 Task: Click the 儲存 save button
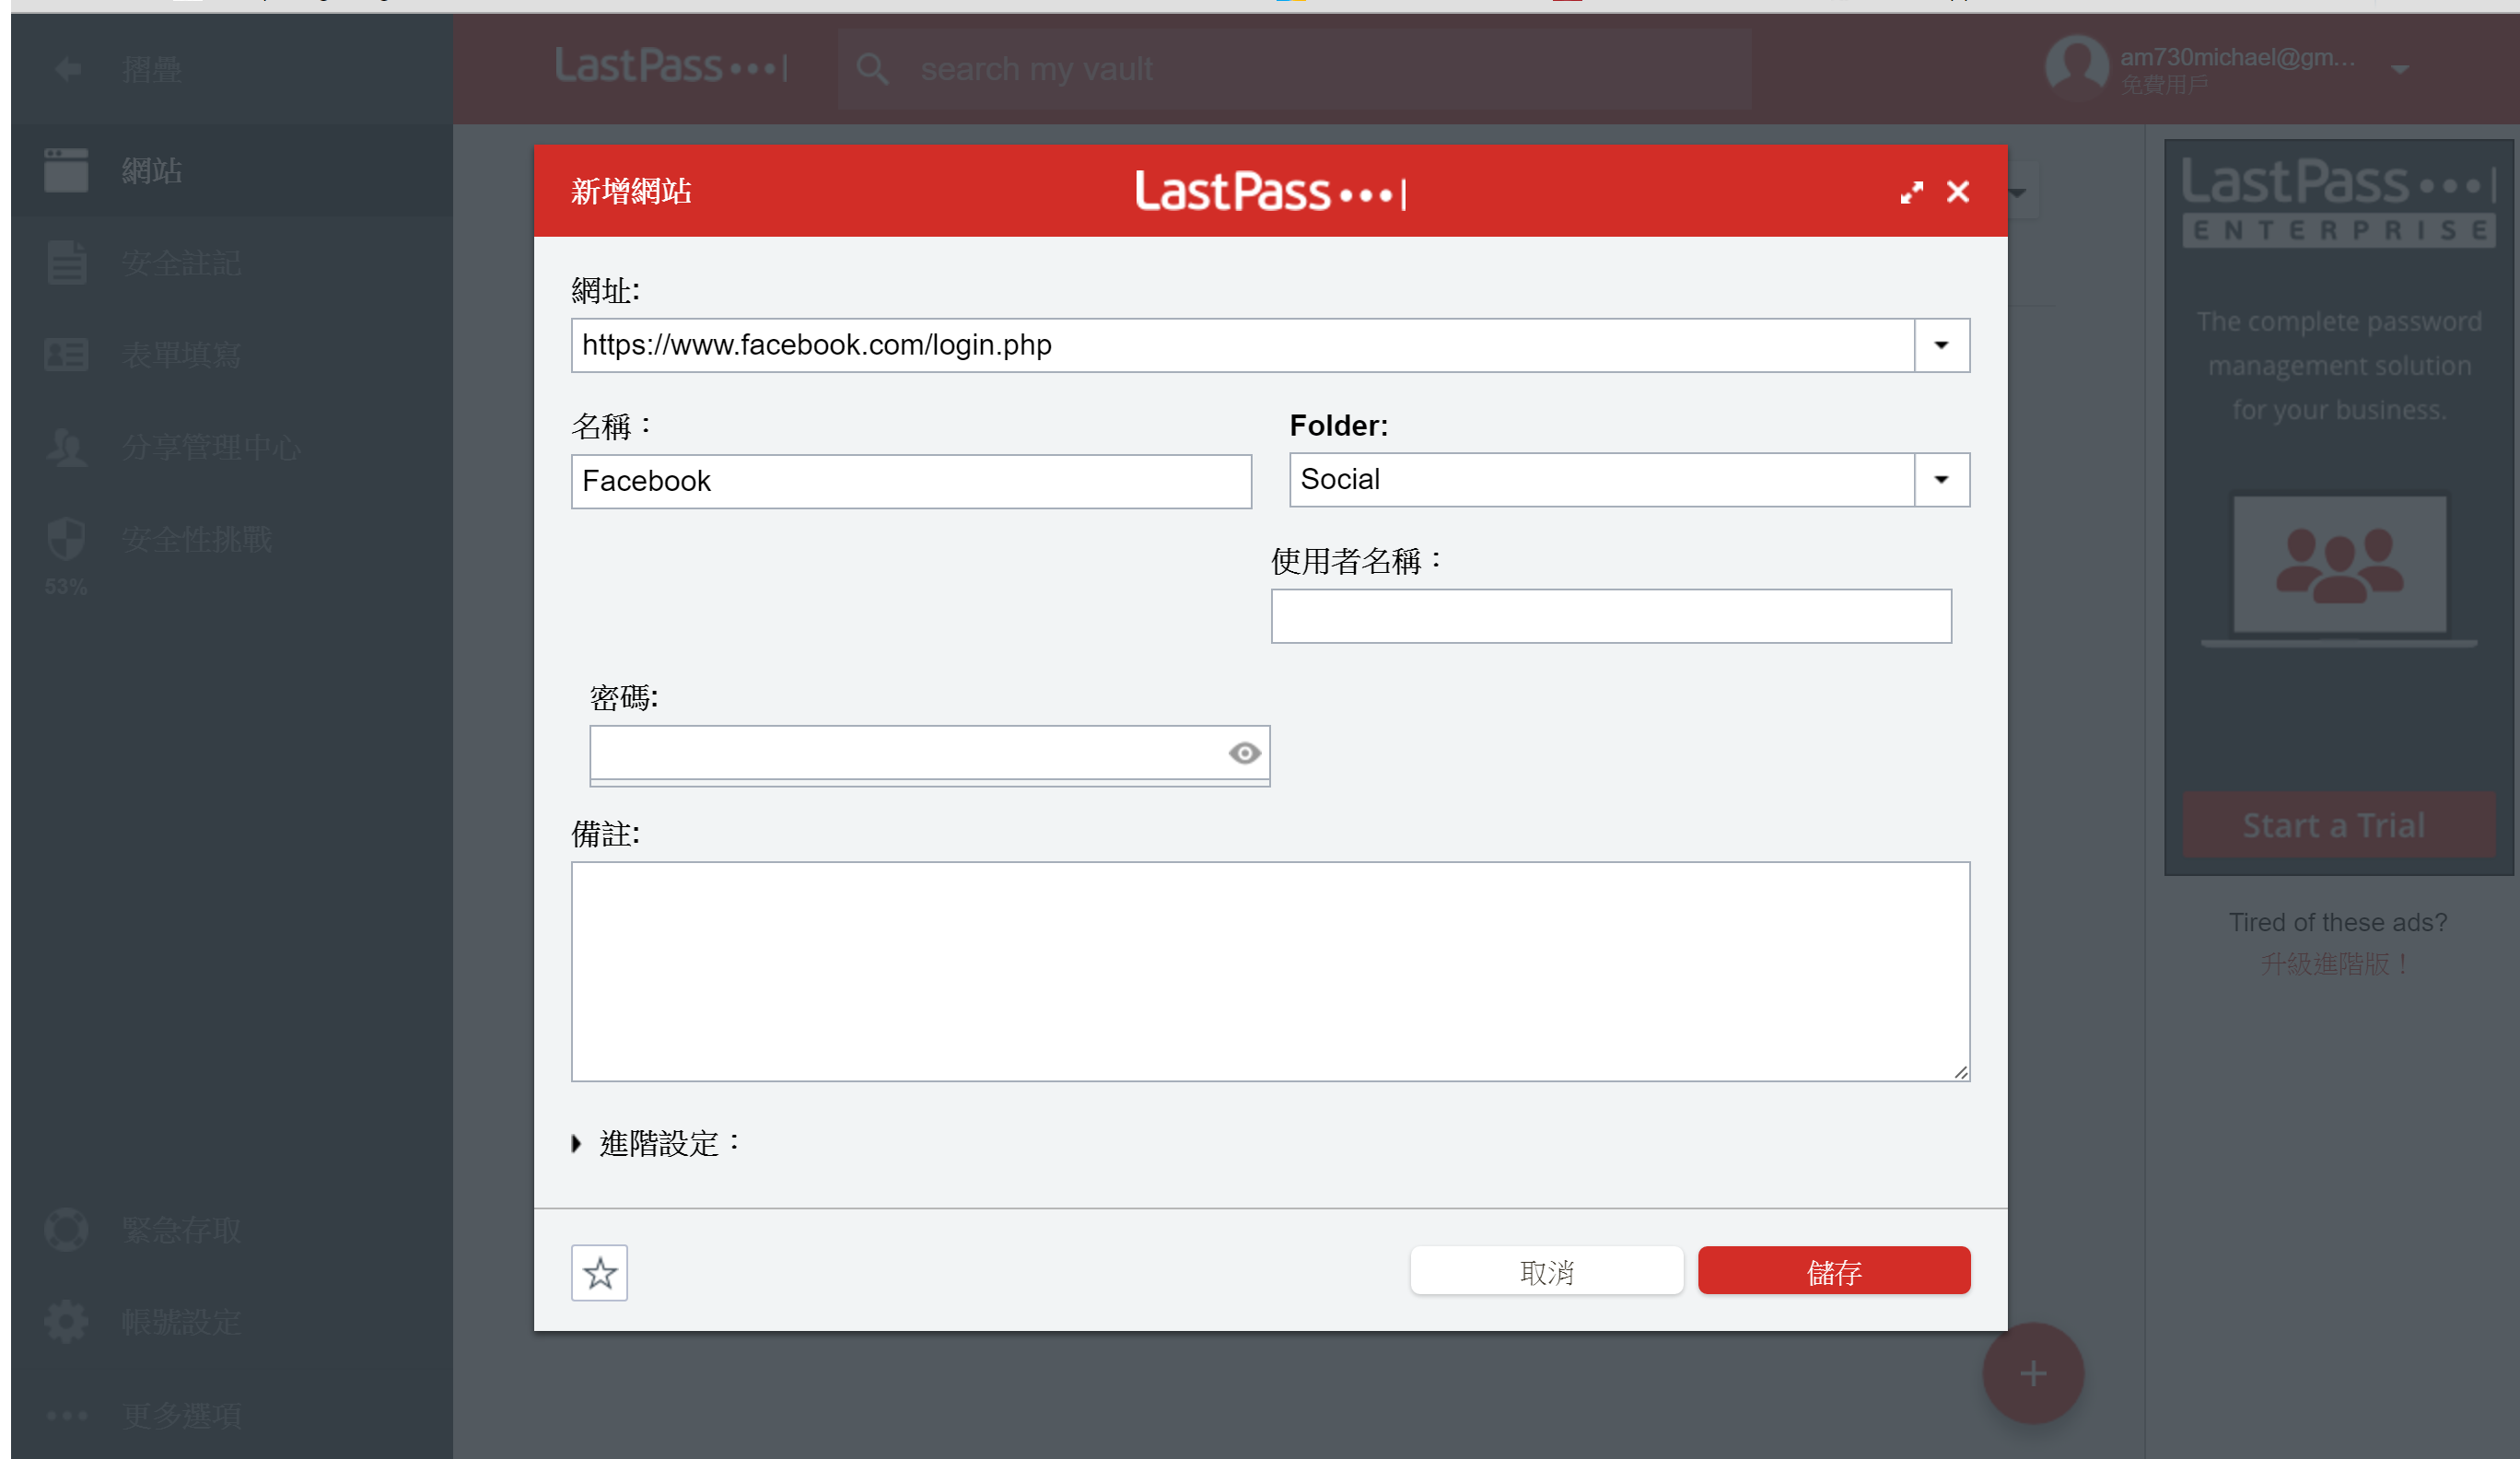[x=1833, y=1270]
